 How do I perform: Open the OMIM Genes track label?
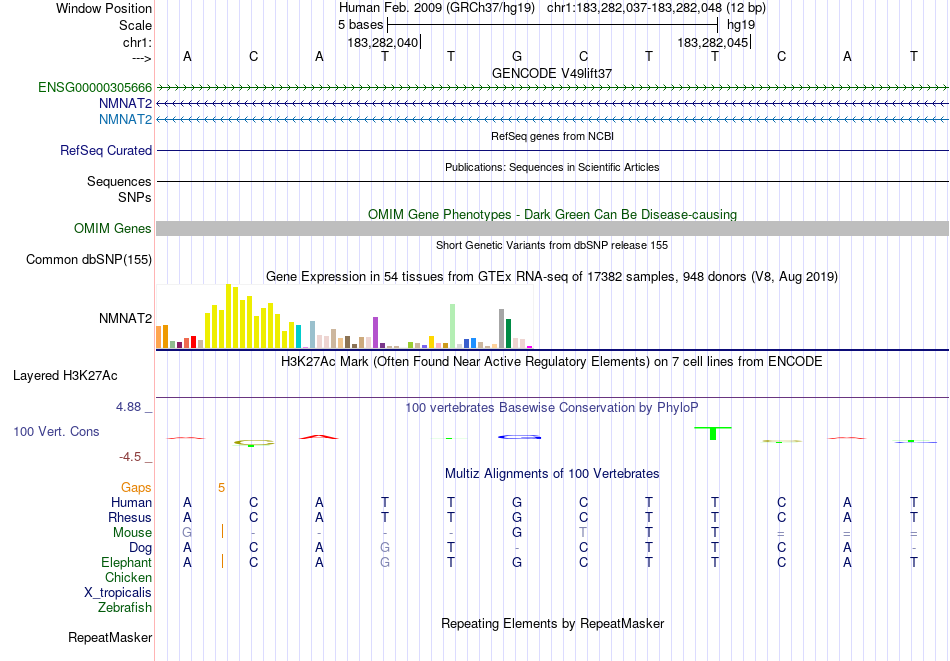[113, 228]
